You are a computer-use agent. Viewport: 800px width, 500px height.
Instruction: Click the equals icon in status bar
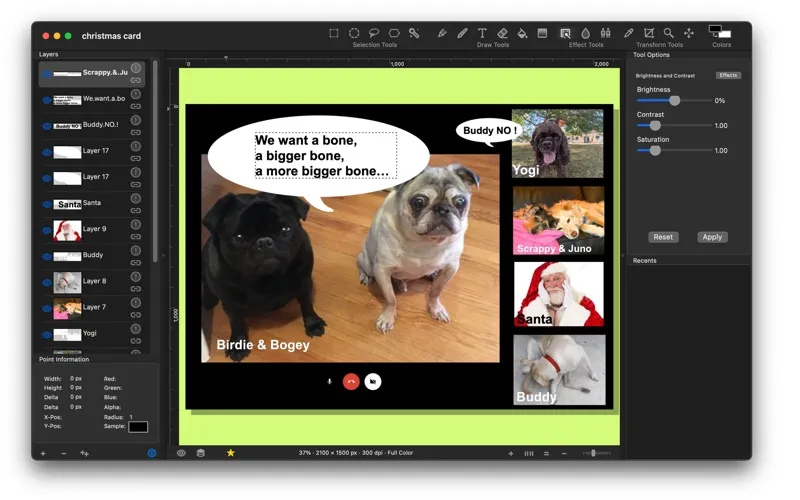546,453
